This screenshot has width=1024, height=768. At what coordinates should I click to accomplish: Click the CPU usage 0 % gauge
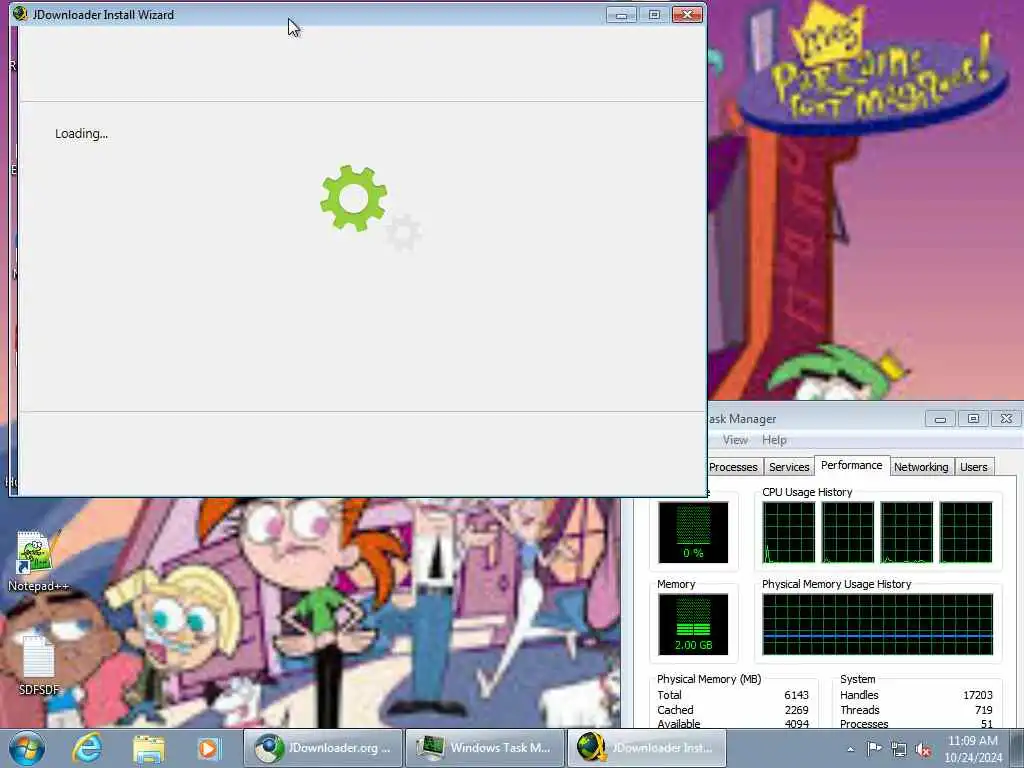(x=693, y=532)
